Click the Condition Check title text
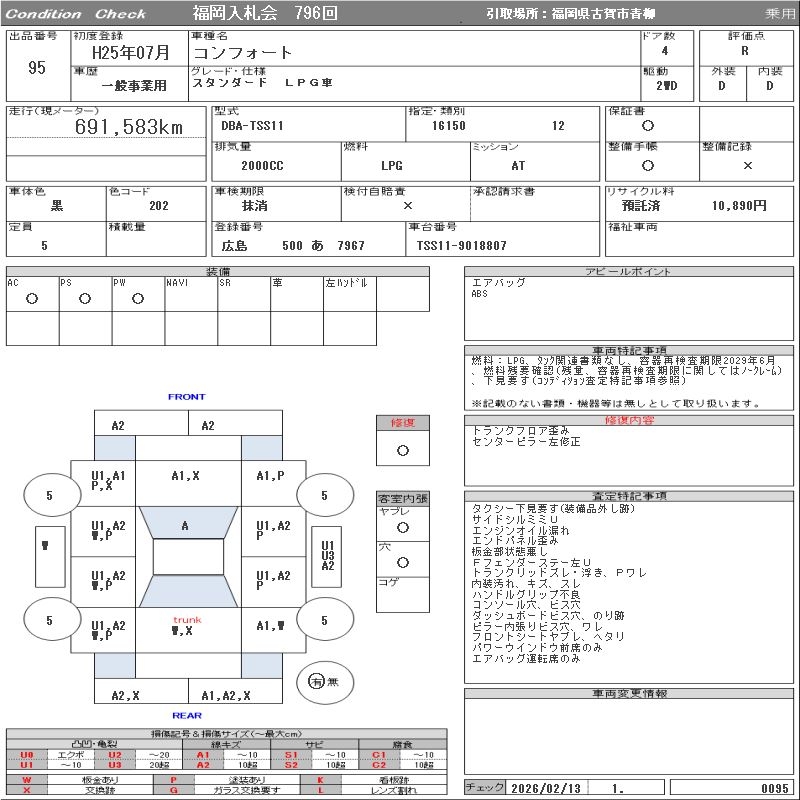The image size is (800, 800). [76, 14]
